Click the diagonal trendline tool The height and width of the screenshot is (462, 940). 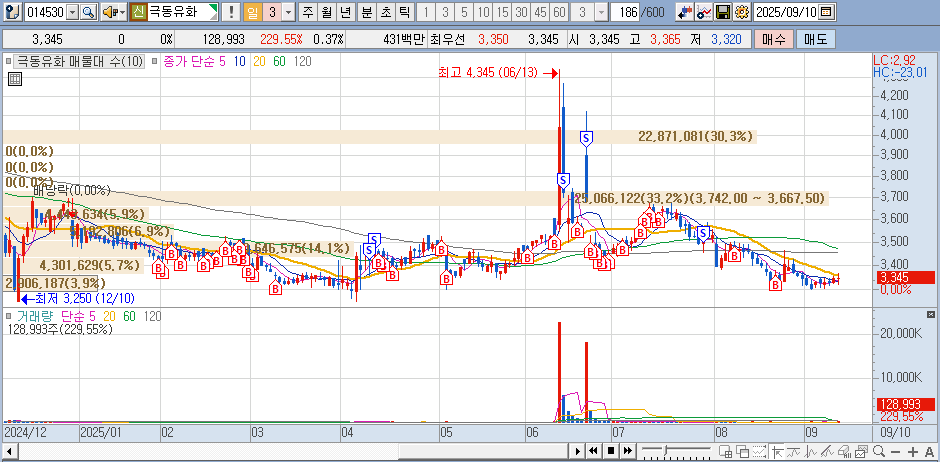click(x=827, y=451)
